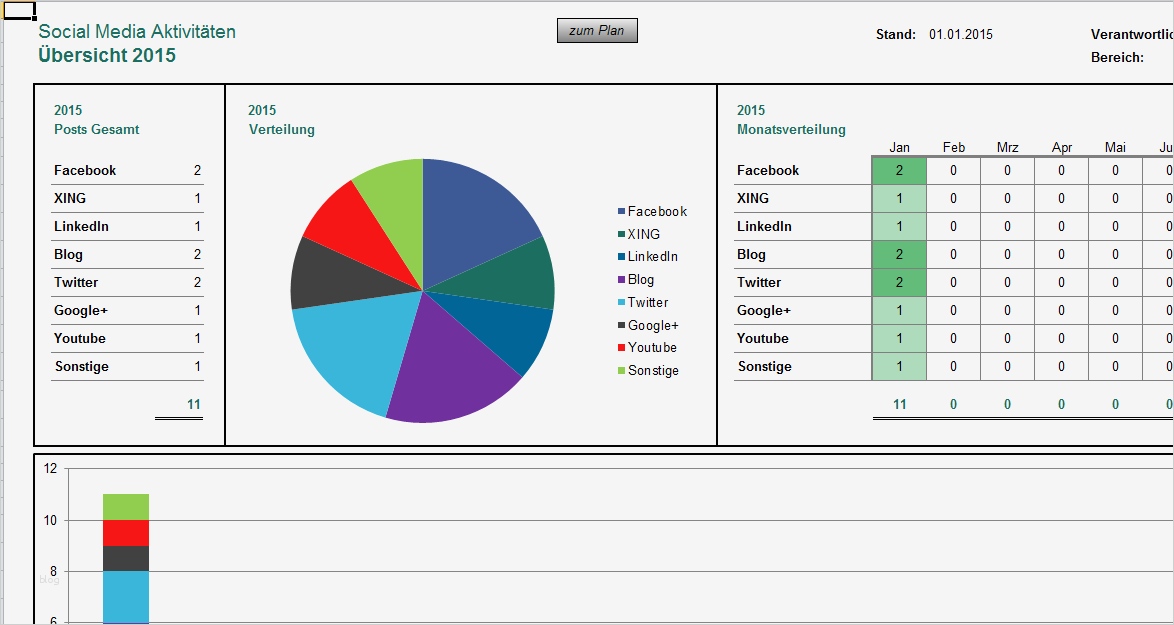
Task: Click the 'Jan' column header
Action: click(x=899, y=147)
